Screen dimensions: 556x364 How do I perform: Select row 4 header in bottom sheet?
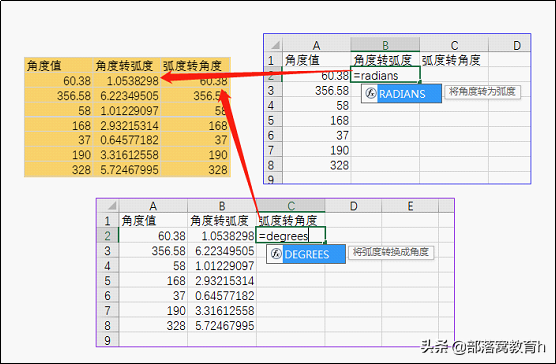[x=108, y=265]
